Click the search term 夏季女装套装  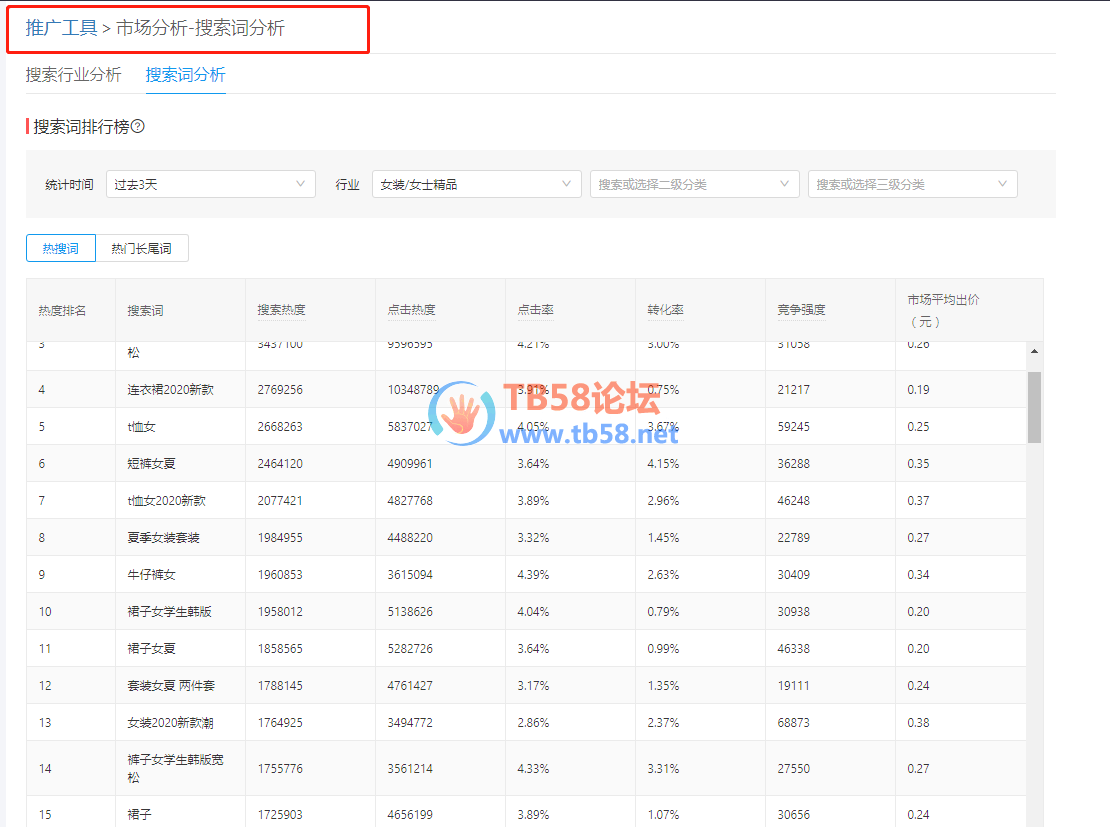coord(164,537)
